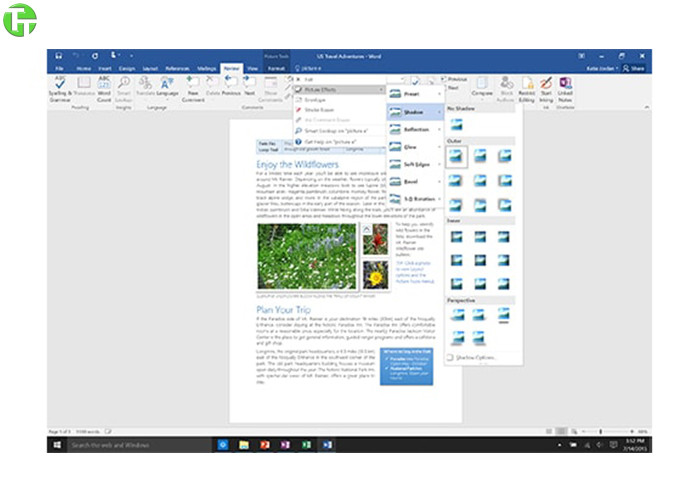Click the Touch/Mouse Mode icon
700x500 pixels.
114,55
